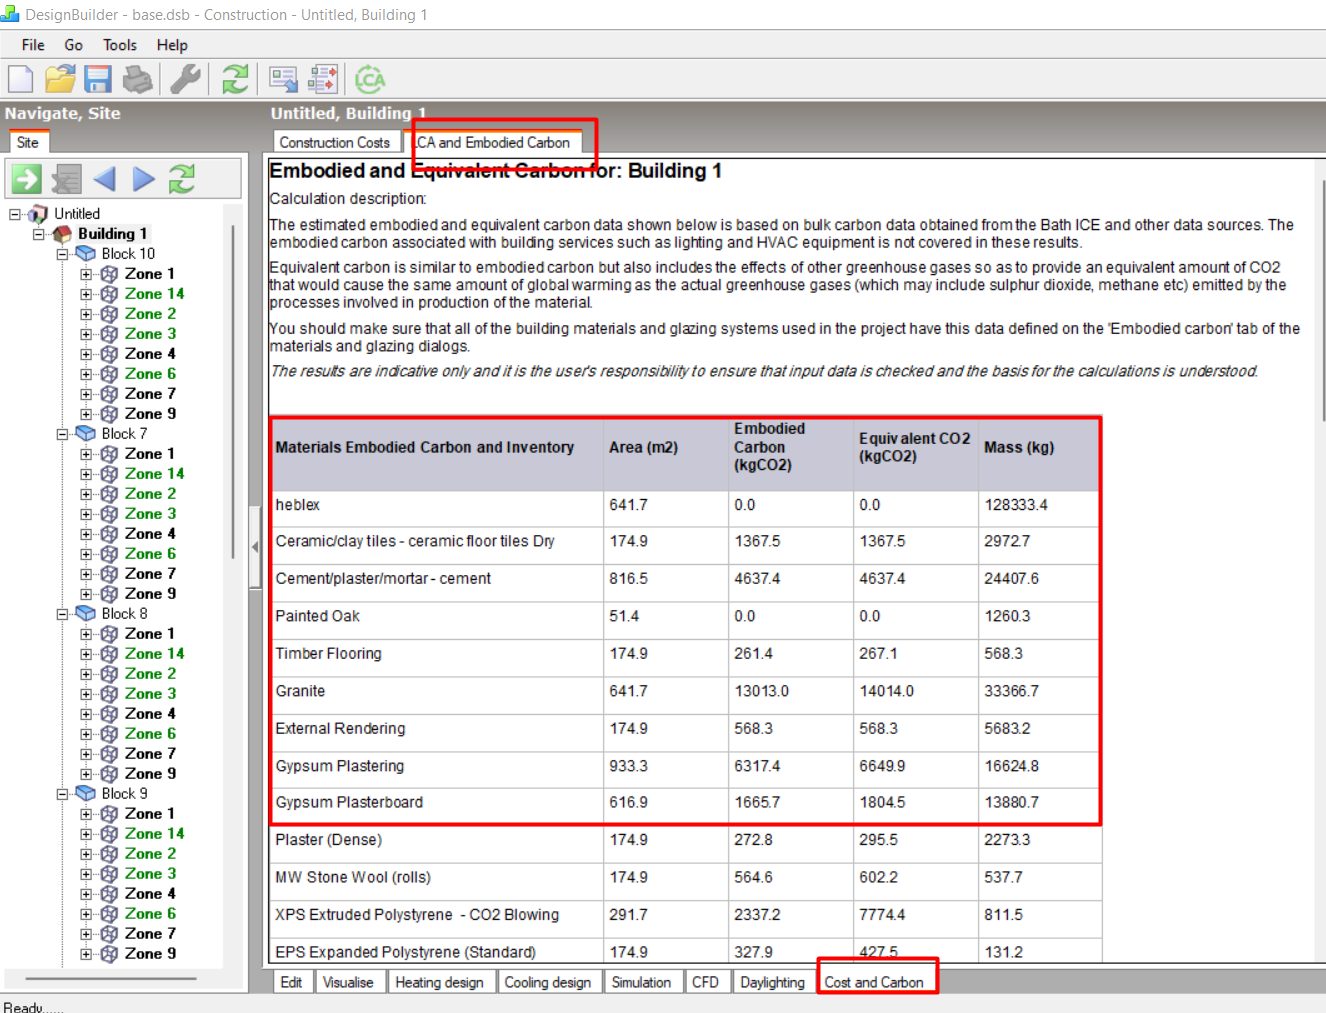Navigate back with the blue left arrow
The height and width of the screenshot is (1013, 1326).
[104, 179]
